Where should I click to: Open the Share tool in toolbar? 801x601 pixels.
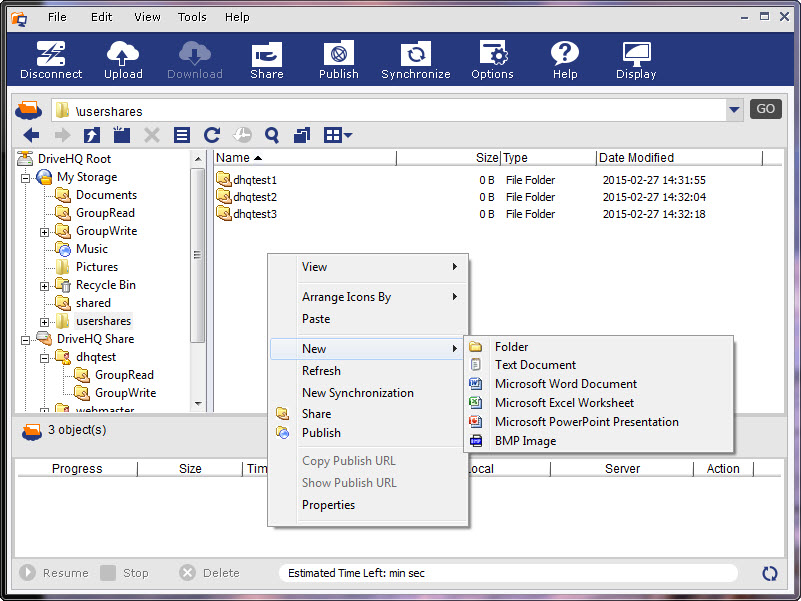[x=267, y=60]
